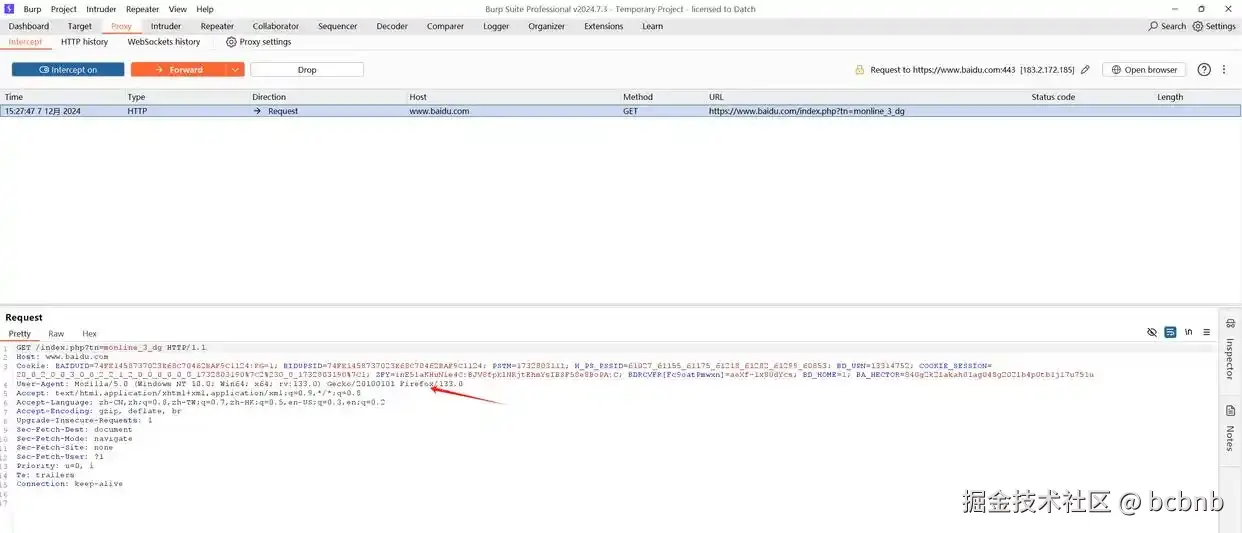Toggle non-printable characters \n display
The image size is (1242, 533).
(1188, 332)
